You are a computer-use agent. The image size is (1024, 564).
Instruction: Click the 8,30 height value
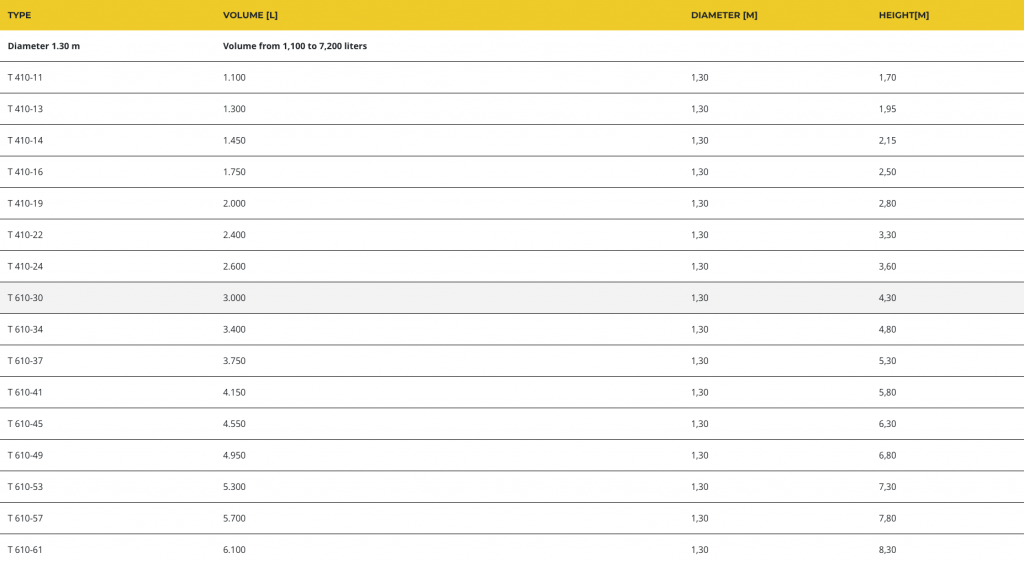[x=887, y=550]
